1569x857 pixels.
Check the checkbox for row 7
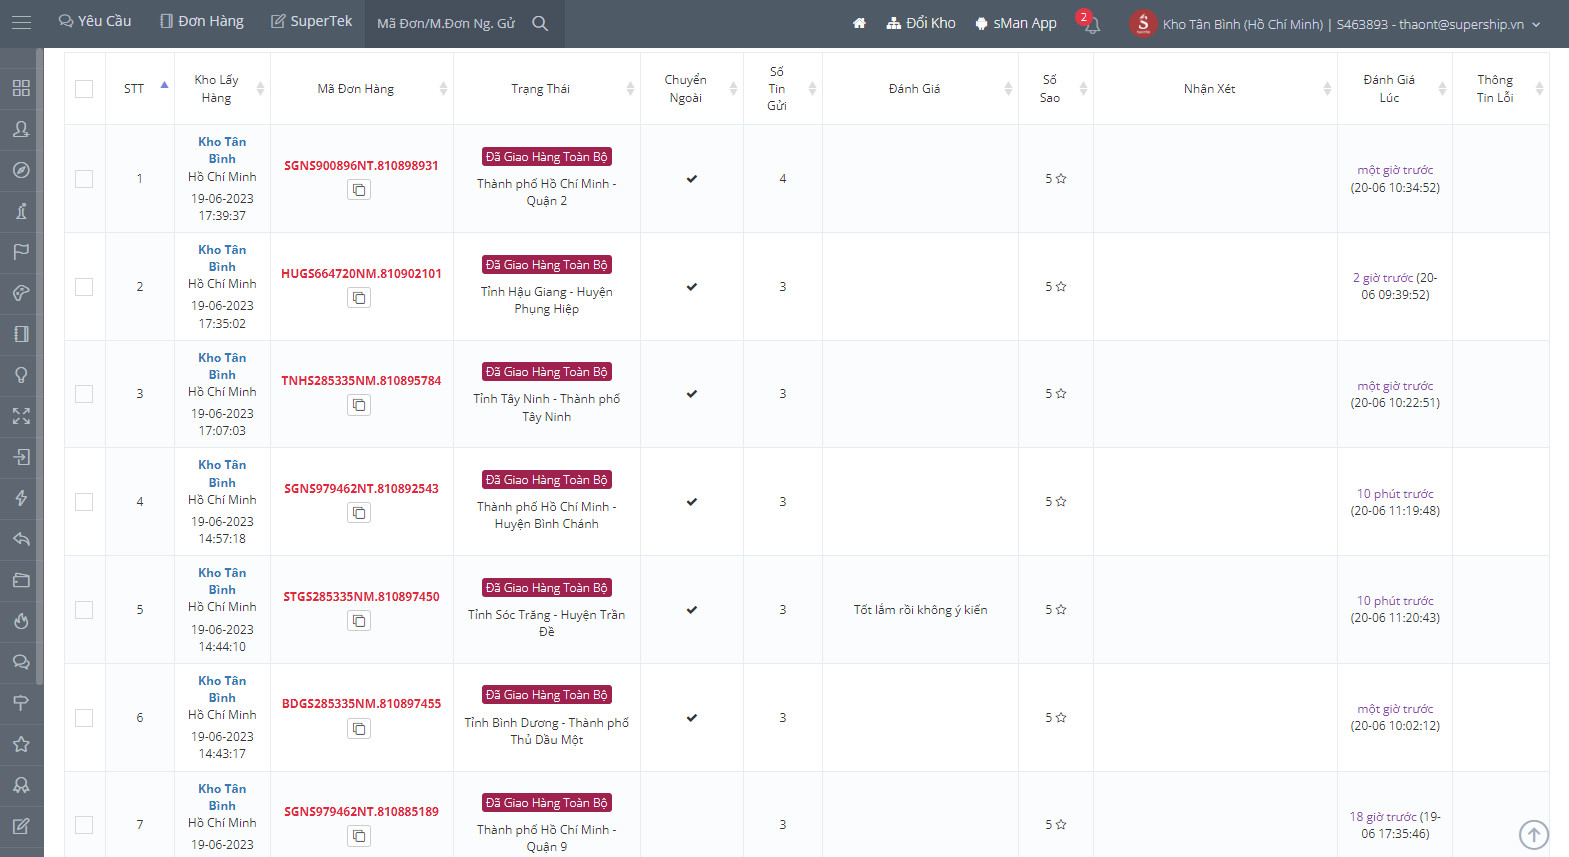(x=84, y=825)
